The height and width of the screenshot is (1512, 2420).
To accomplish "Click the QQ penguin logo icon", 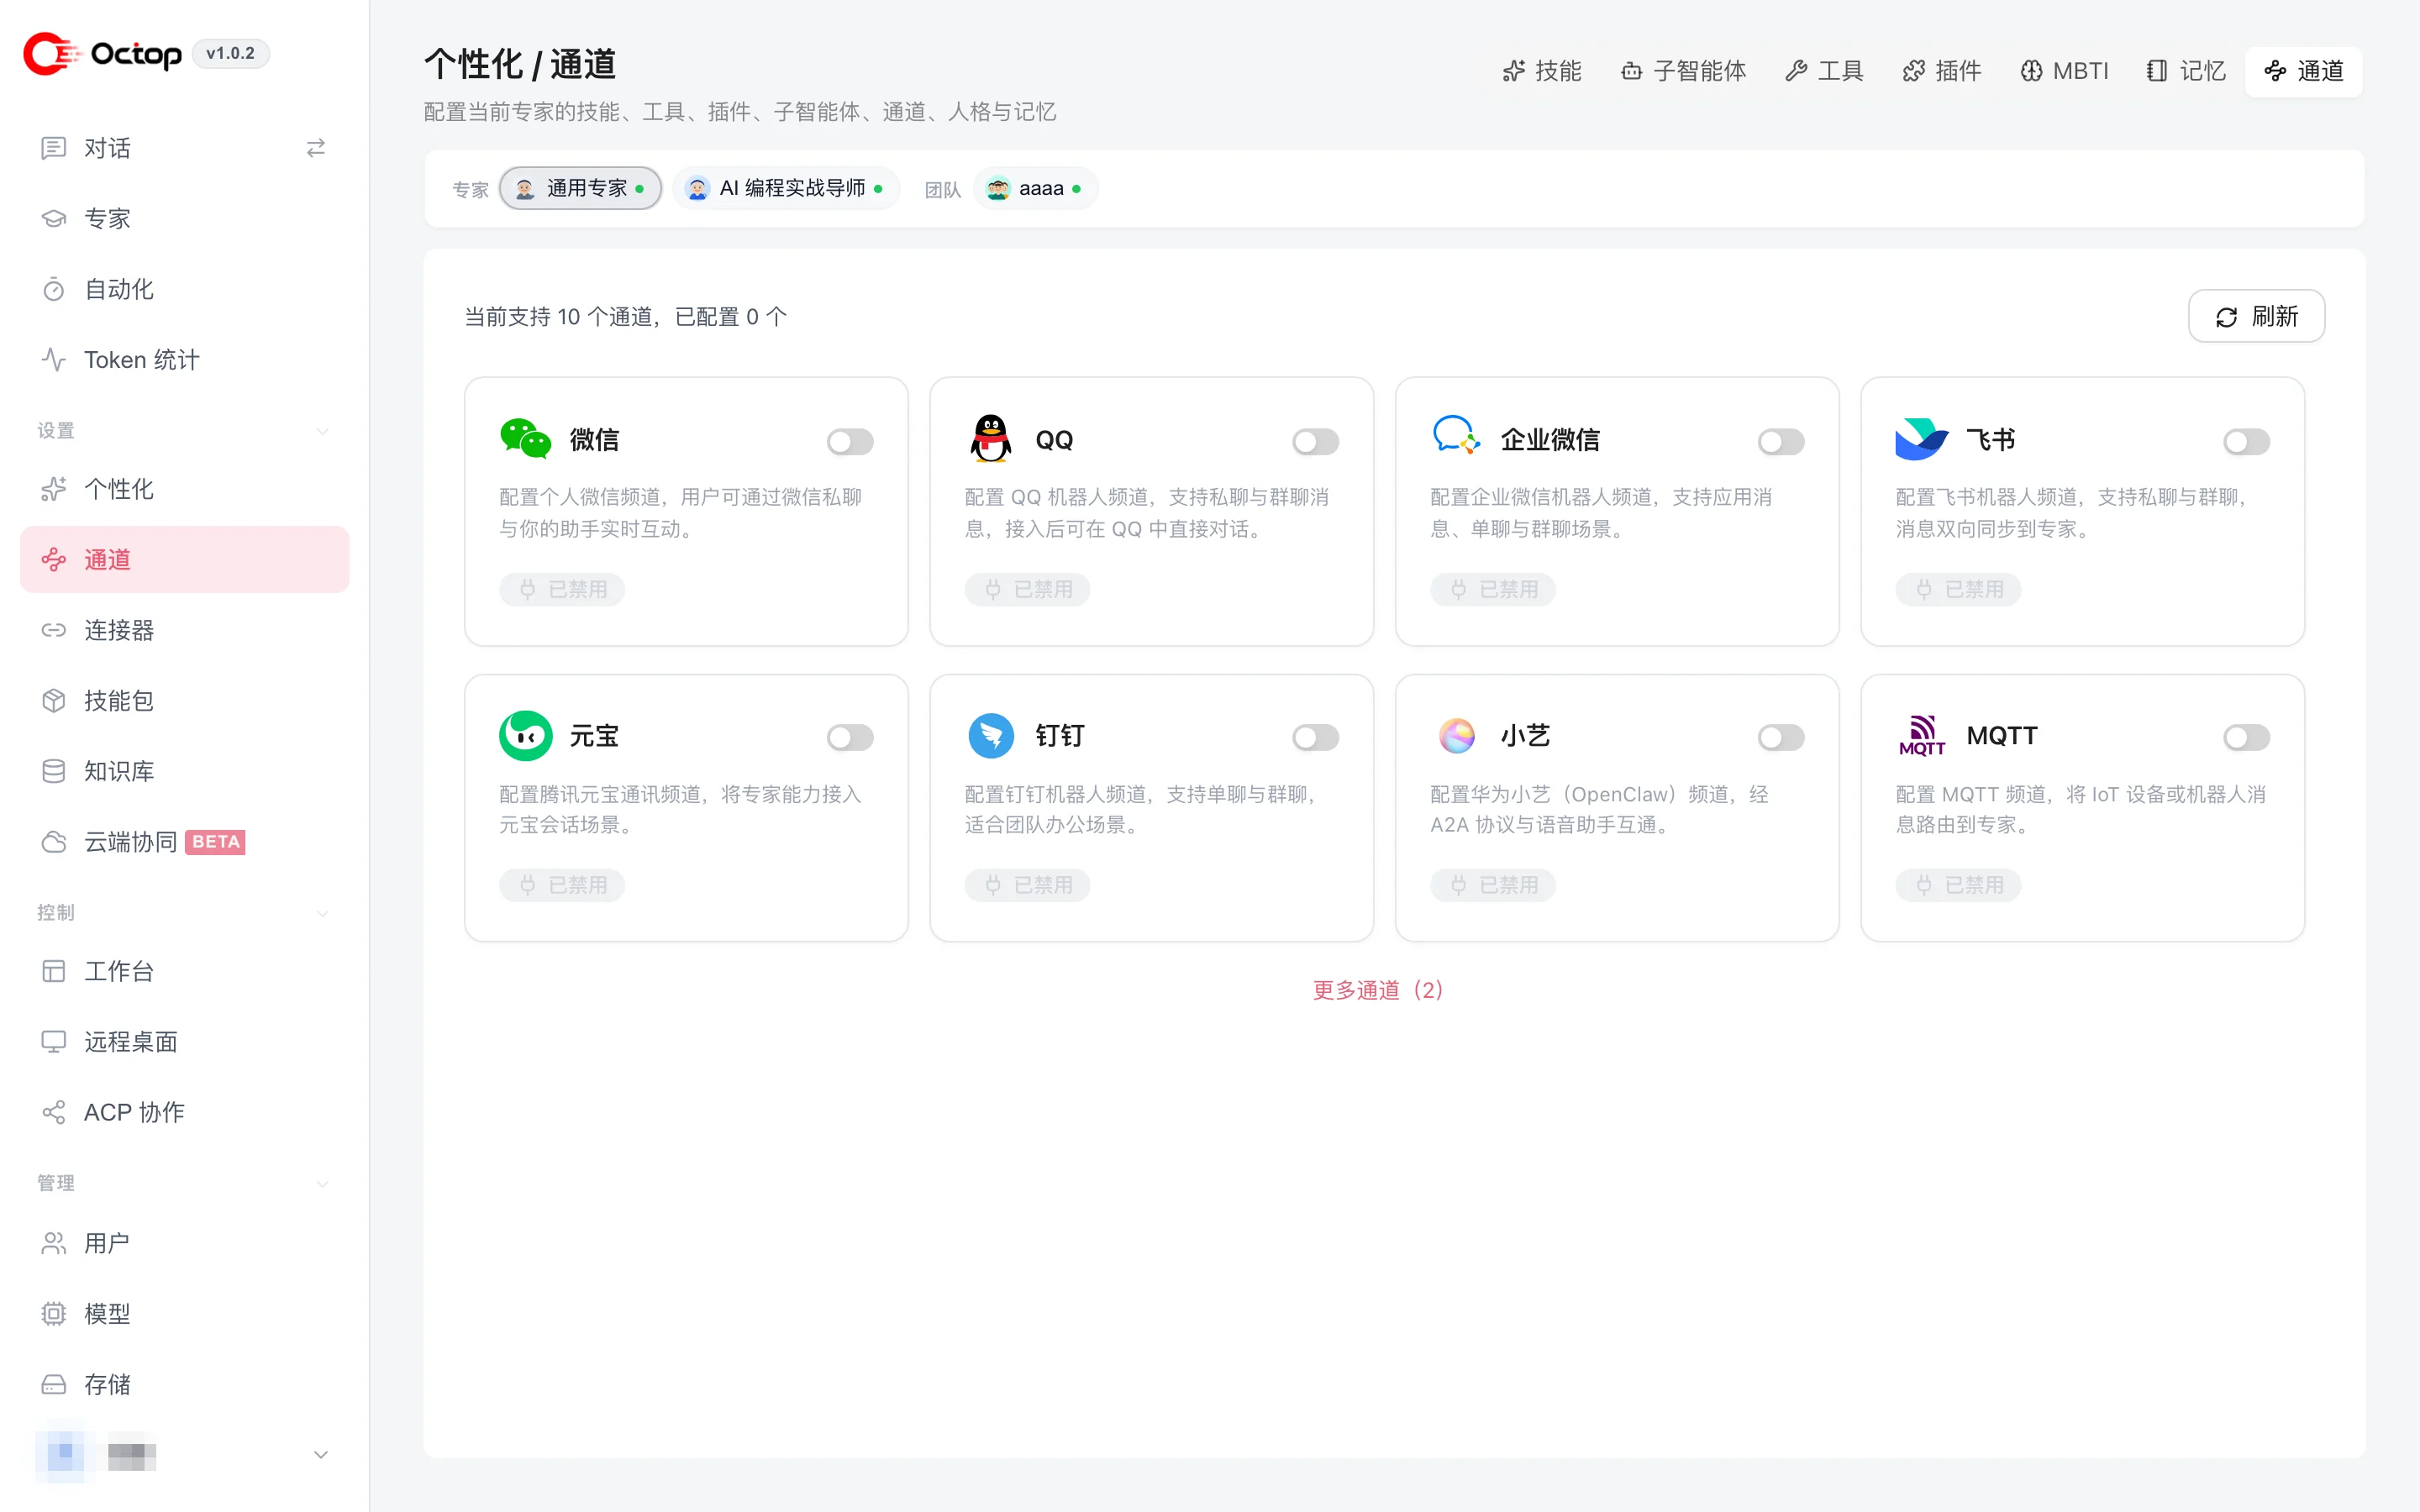I will click(x=991, y=439).
